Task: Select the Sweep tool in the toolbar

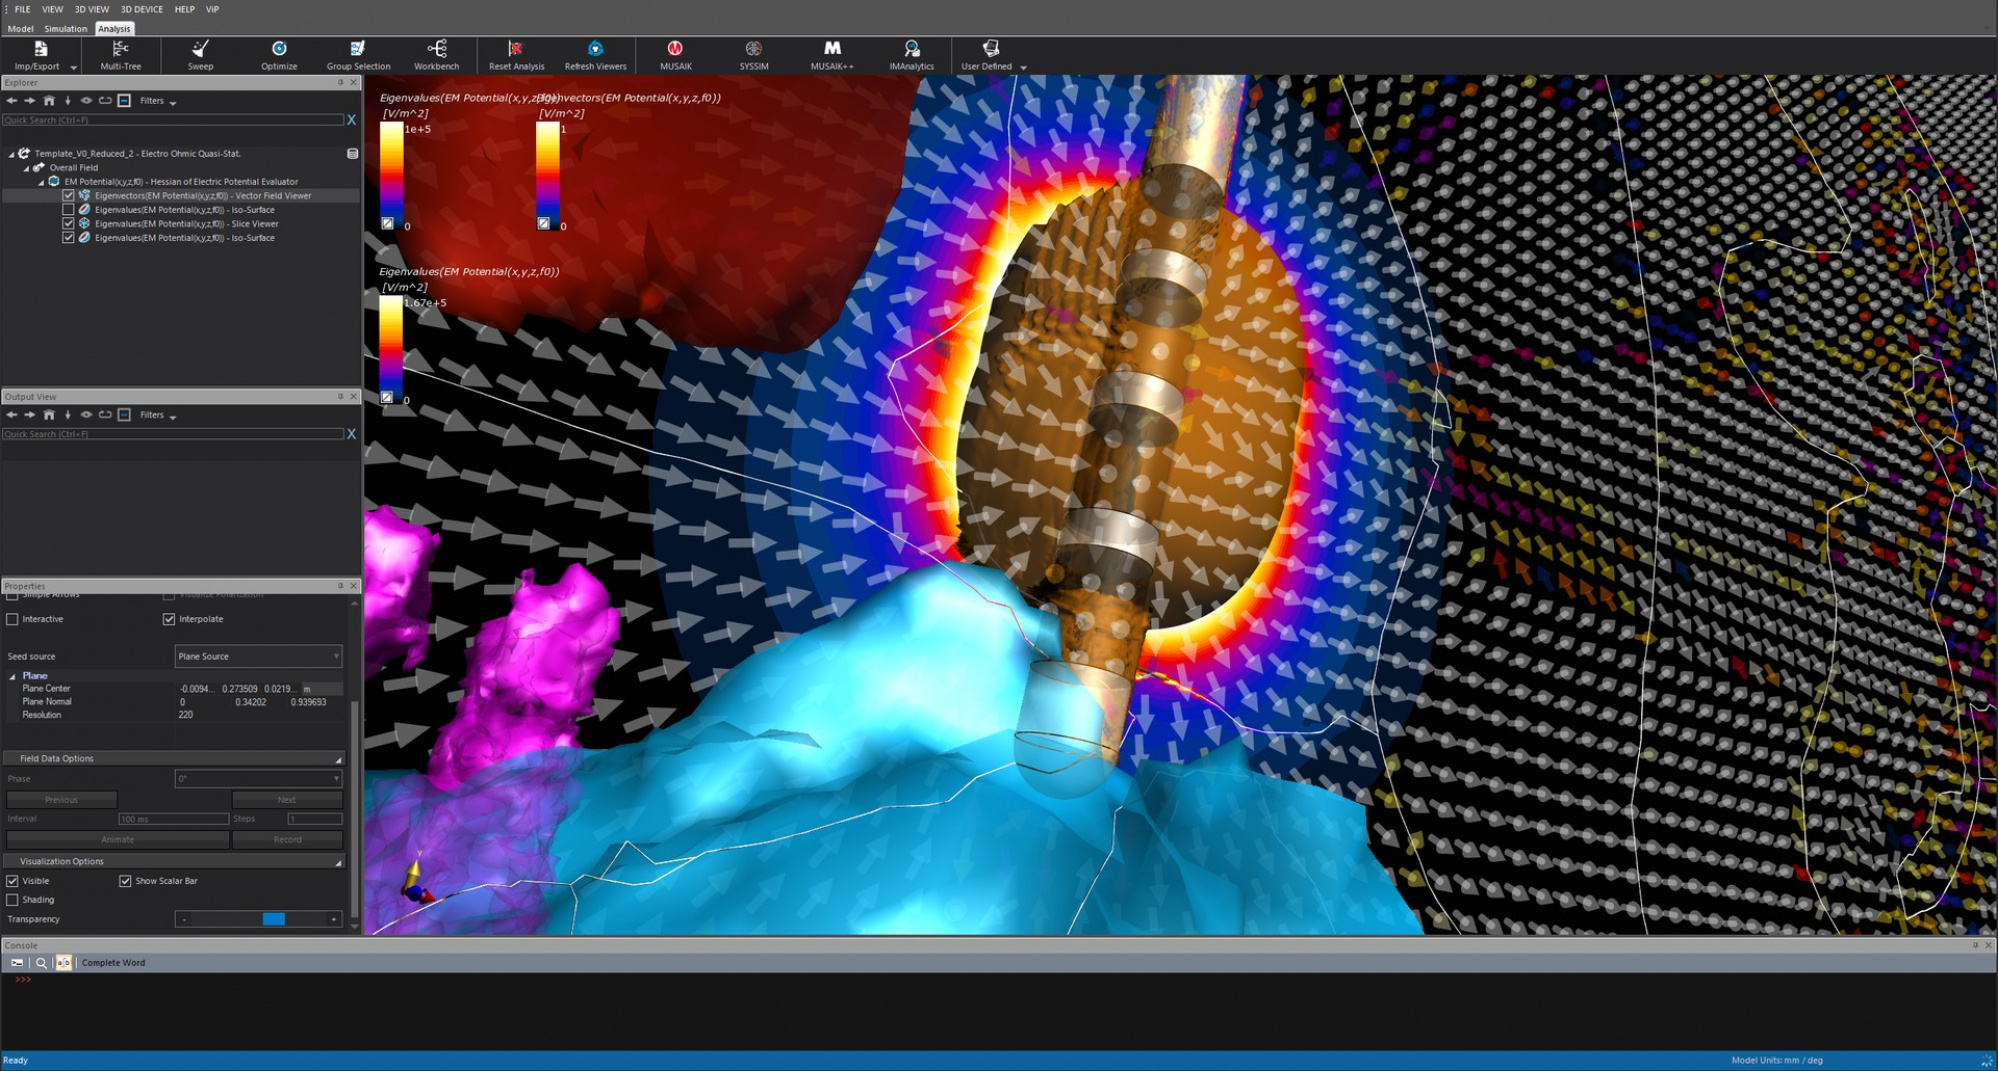Action: [x=199, y=55]
